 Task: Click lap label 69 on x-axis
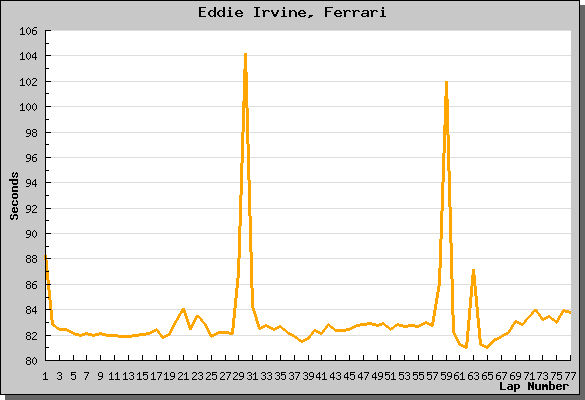click(515, 376)
